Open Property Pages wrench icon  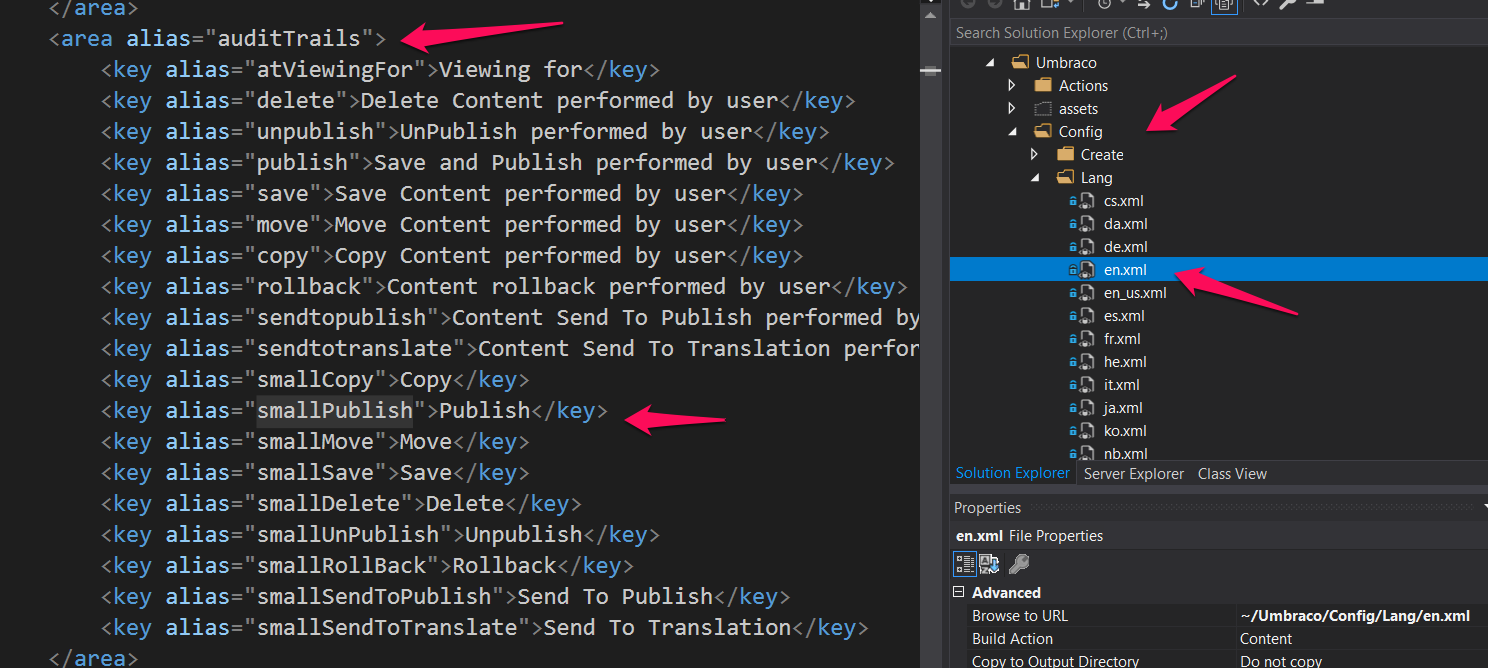pos(1019,564)
